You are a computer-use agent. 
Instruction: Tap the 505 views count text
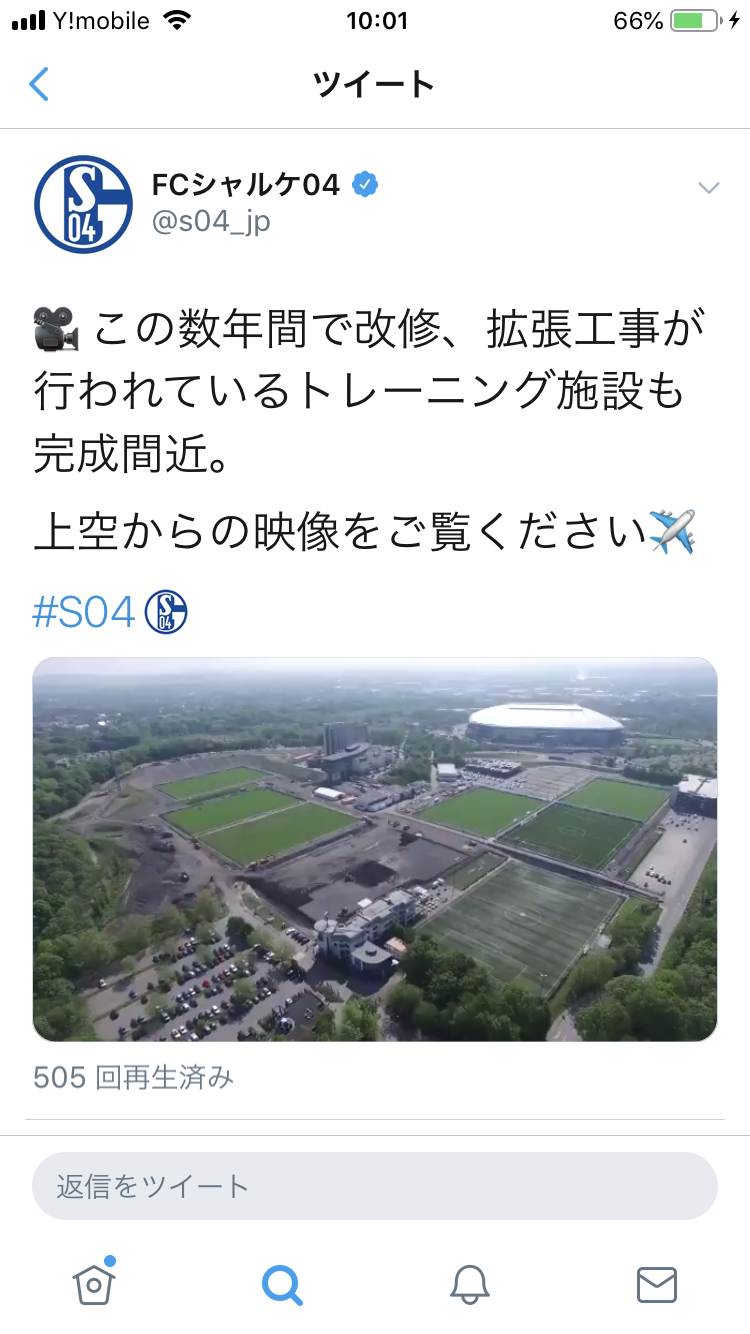tap(134, 1077)
